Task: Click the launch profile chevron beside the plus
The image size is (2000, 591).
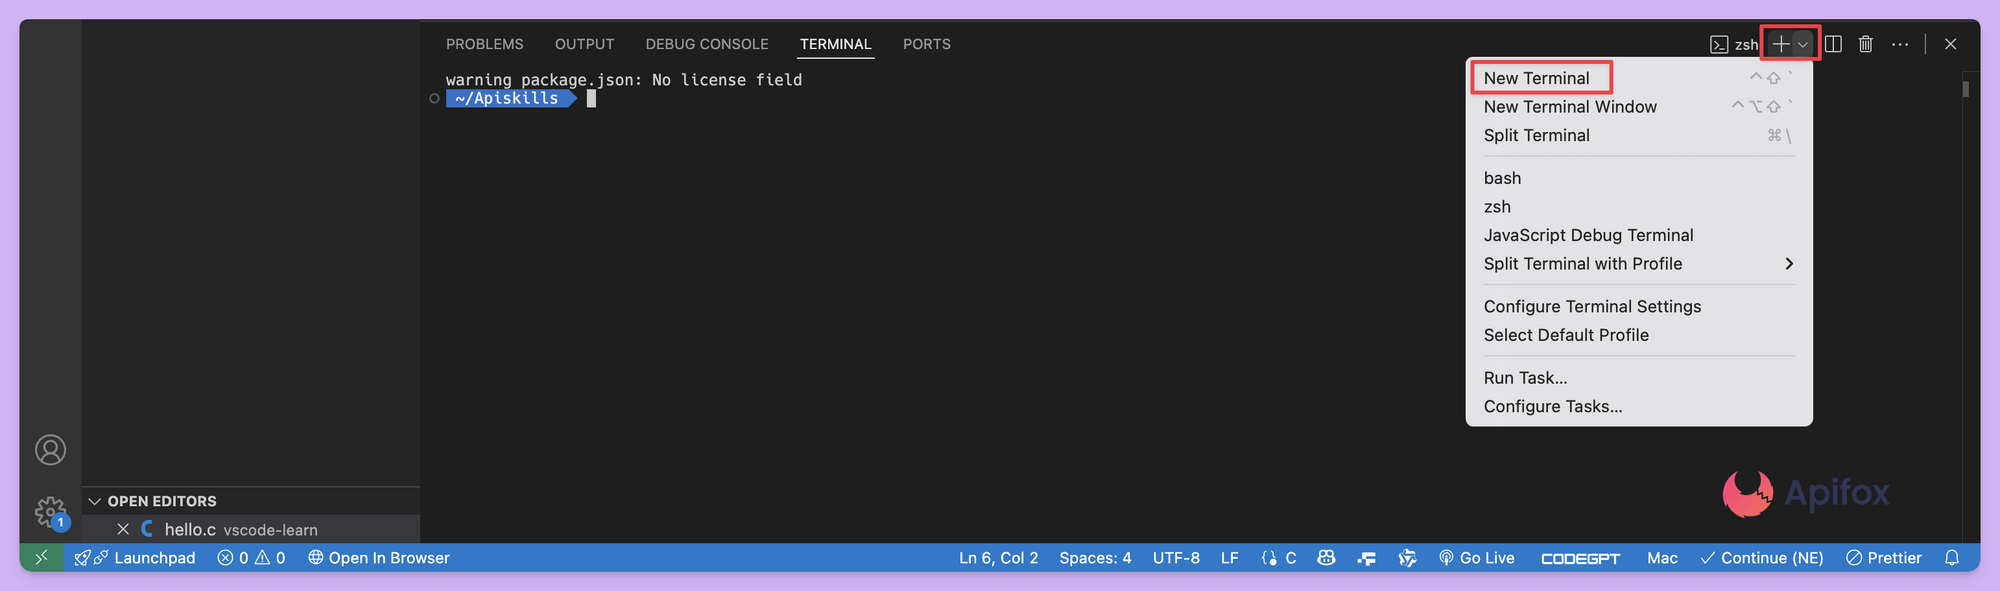Action: pyautogui.click(x=1803, y=44)
